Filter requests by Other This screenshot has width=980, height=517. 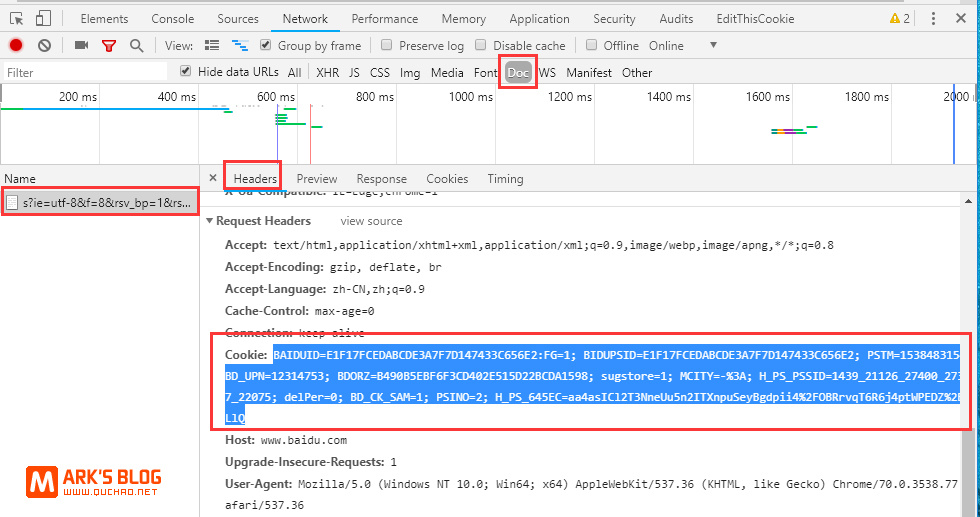(637, 73)
